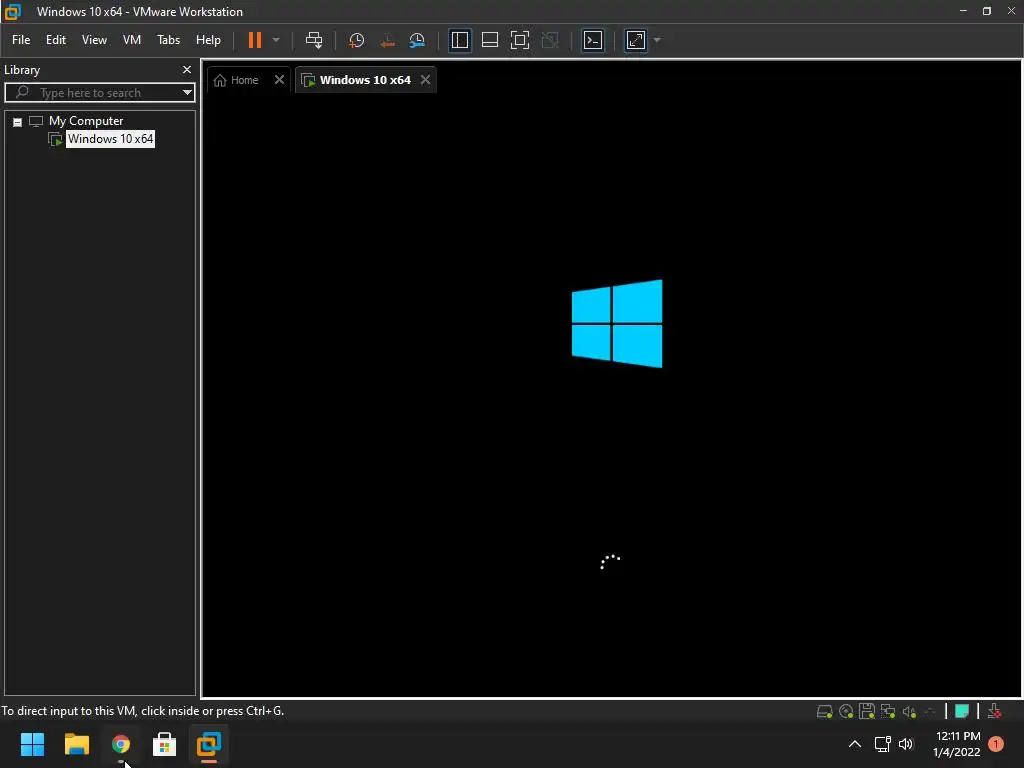Click the hard disk status icon
The height and width of the screenshot is (768, 1024).
824,712
